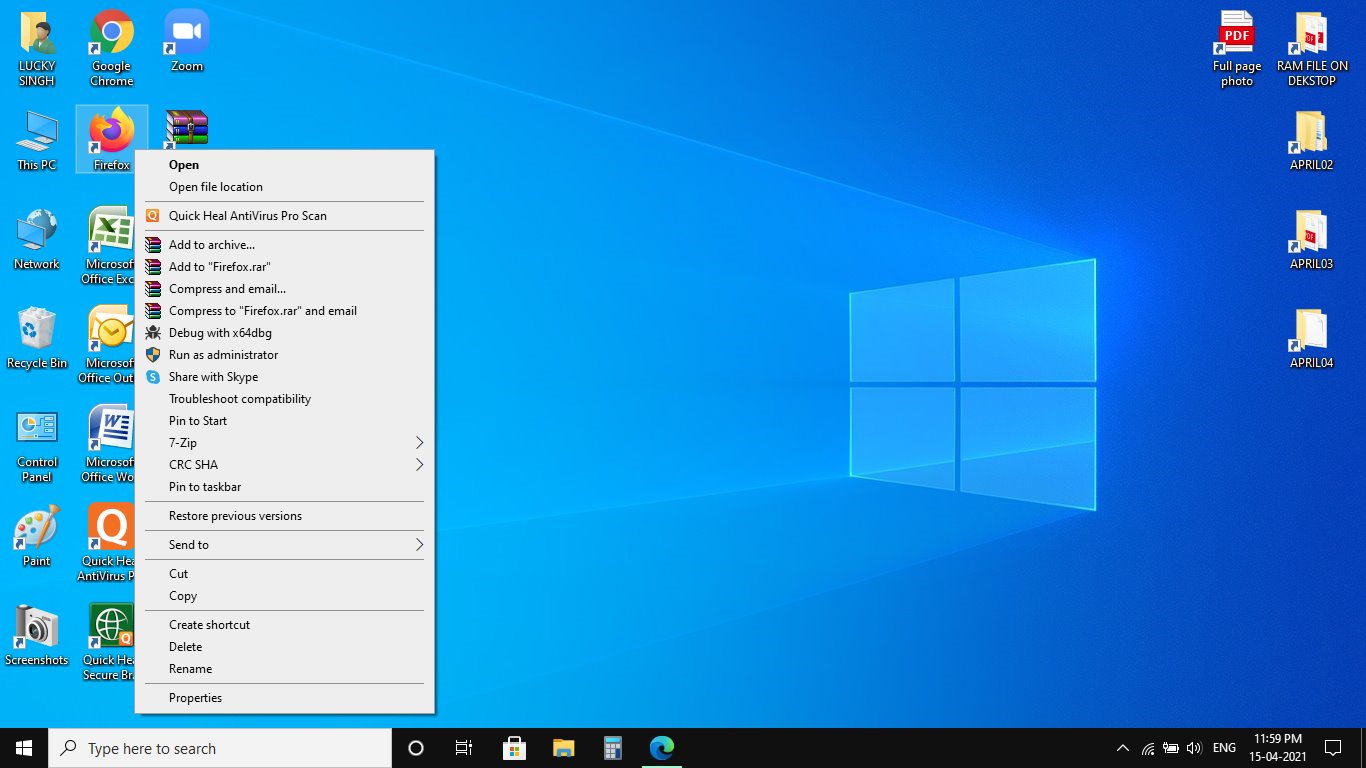Screen dimensions: 1366x768
Task: Open Calculator from the taskbar
Action: point(612,748)
